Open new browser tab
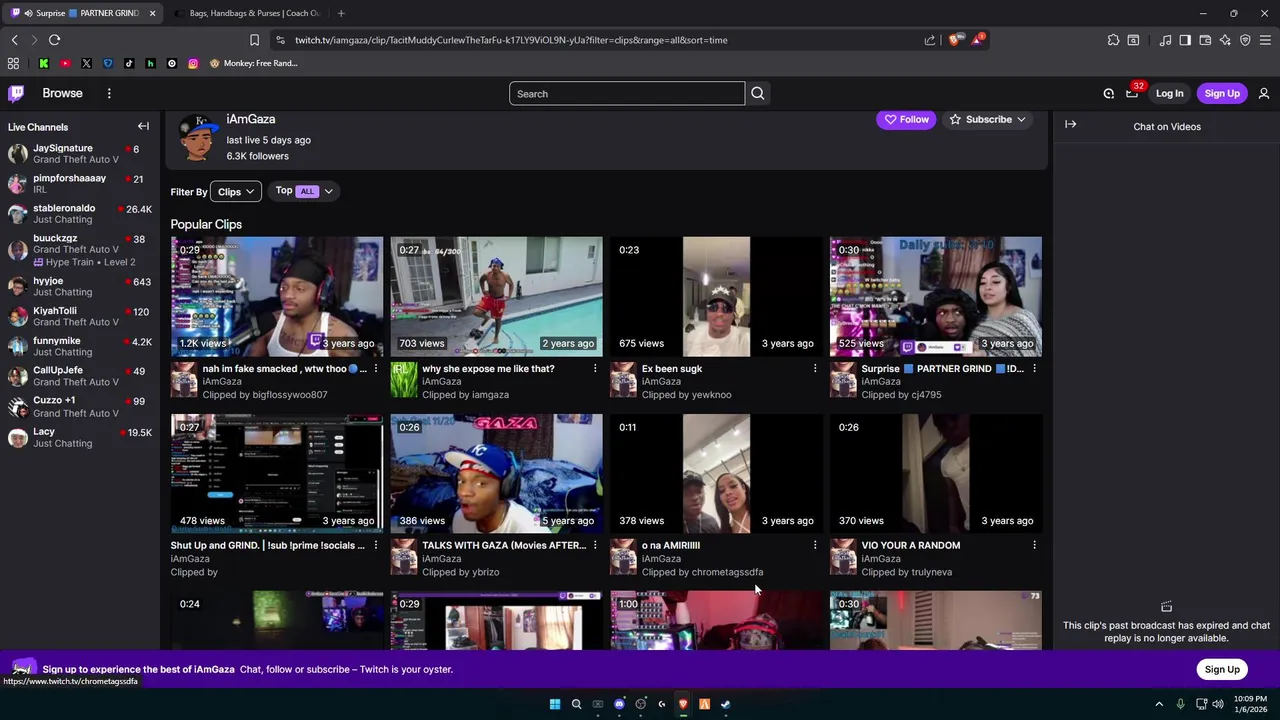Viewport: 1280px width, 720px height. point(341,13)
